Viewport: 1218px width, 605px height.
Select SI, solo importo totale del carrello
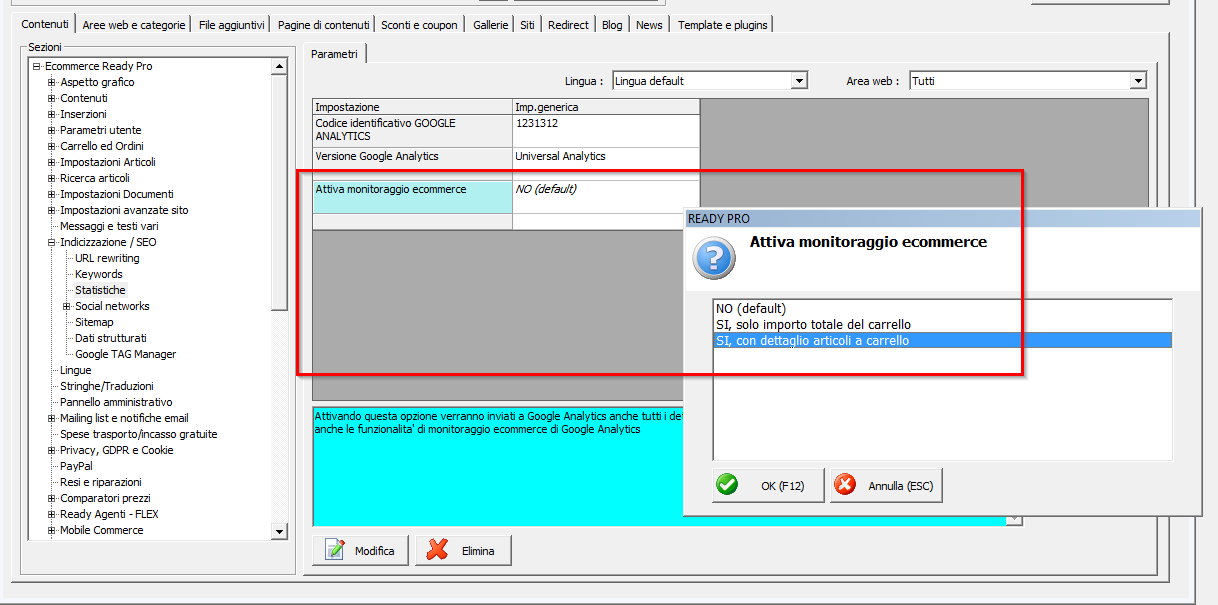[942, 324]
